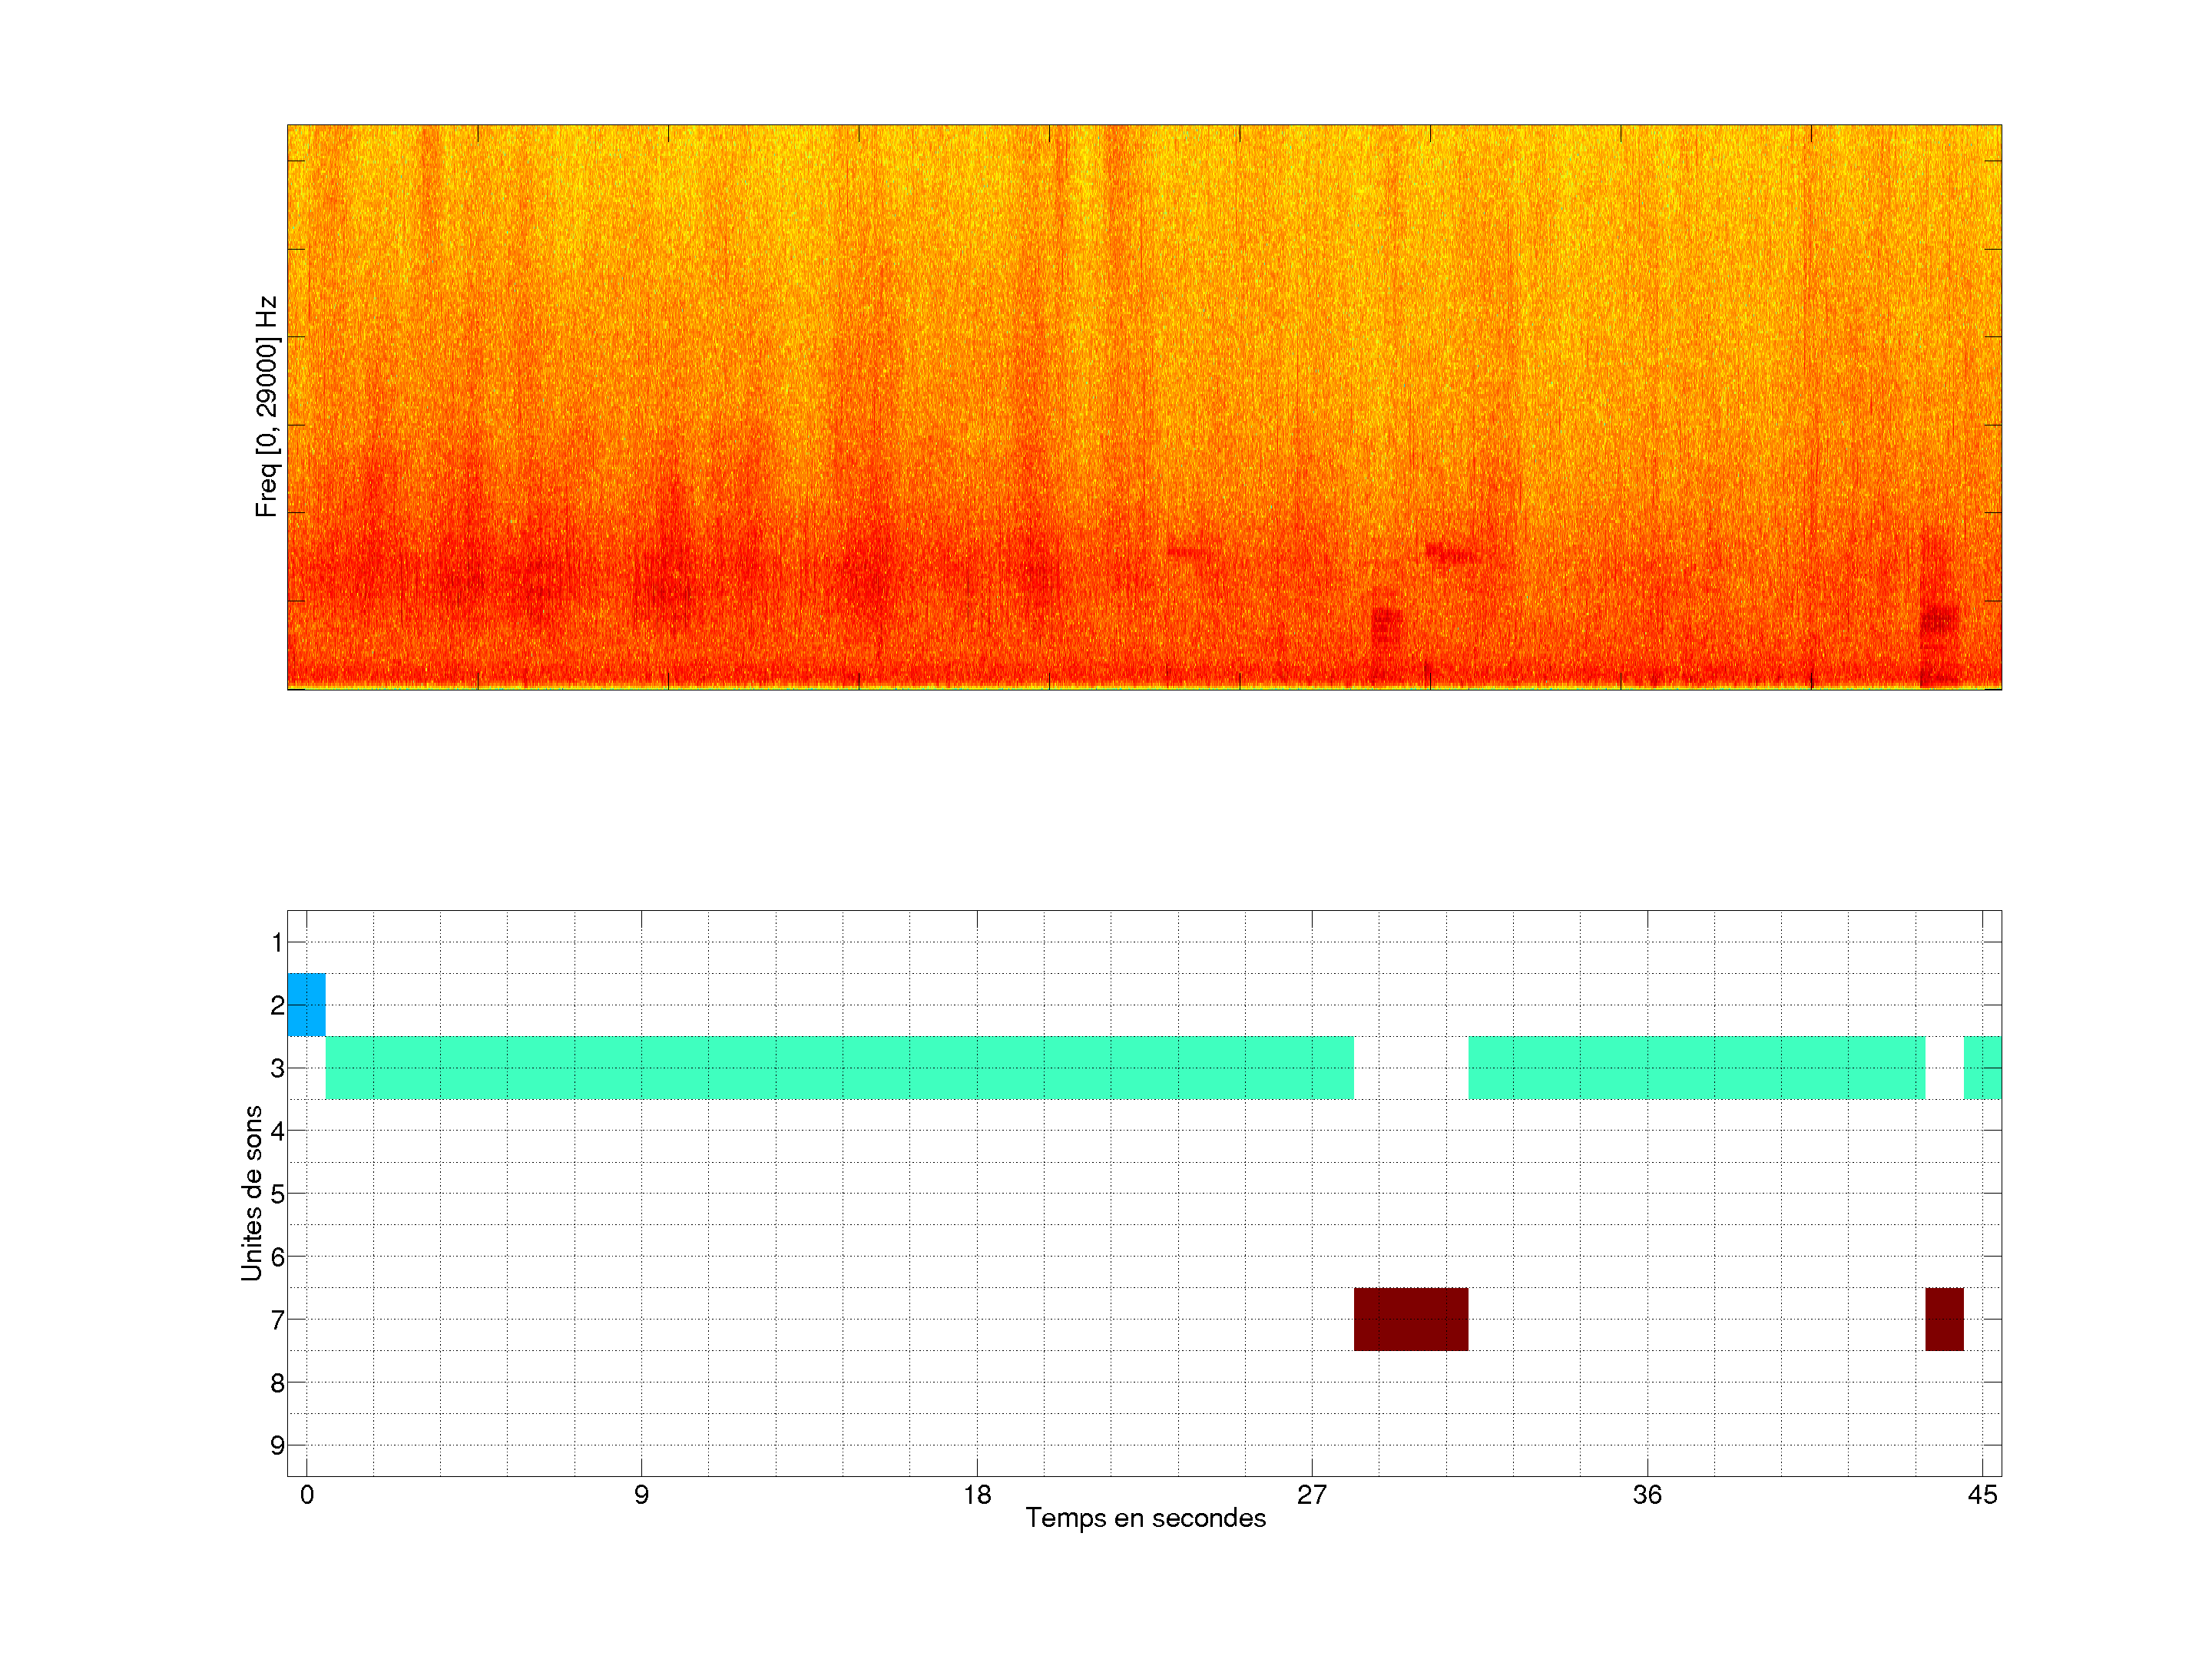Click the x-axis tick label 18

point(977,1495)
